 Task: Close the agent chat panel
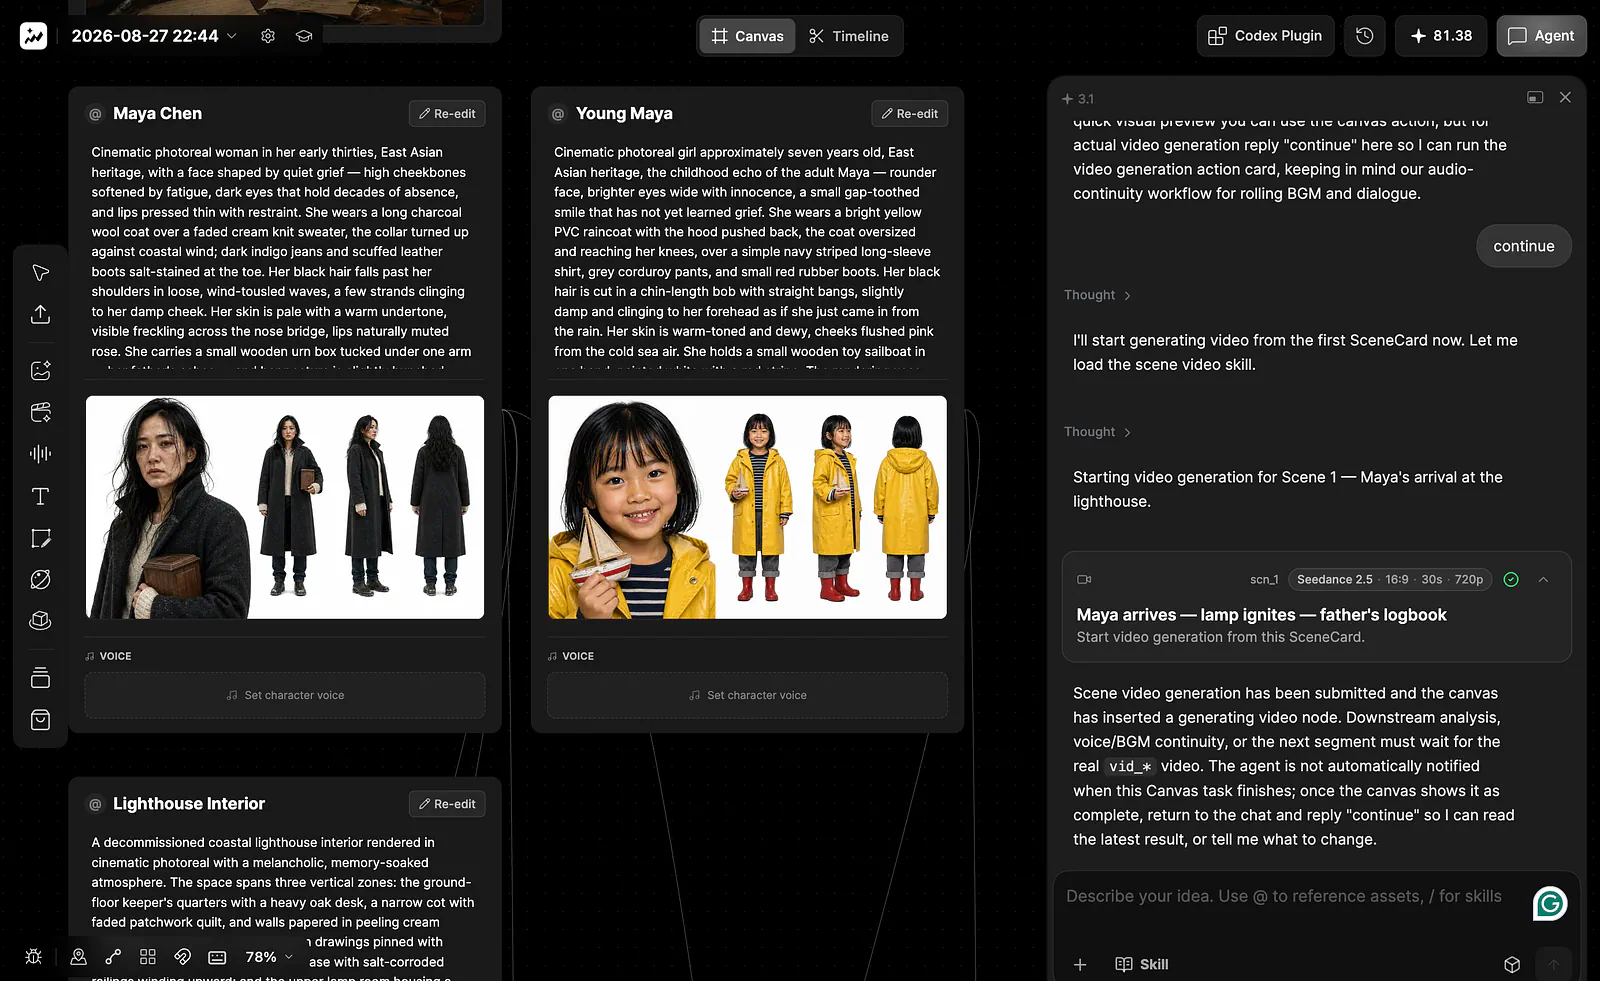1565,97
